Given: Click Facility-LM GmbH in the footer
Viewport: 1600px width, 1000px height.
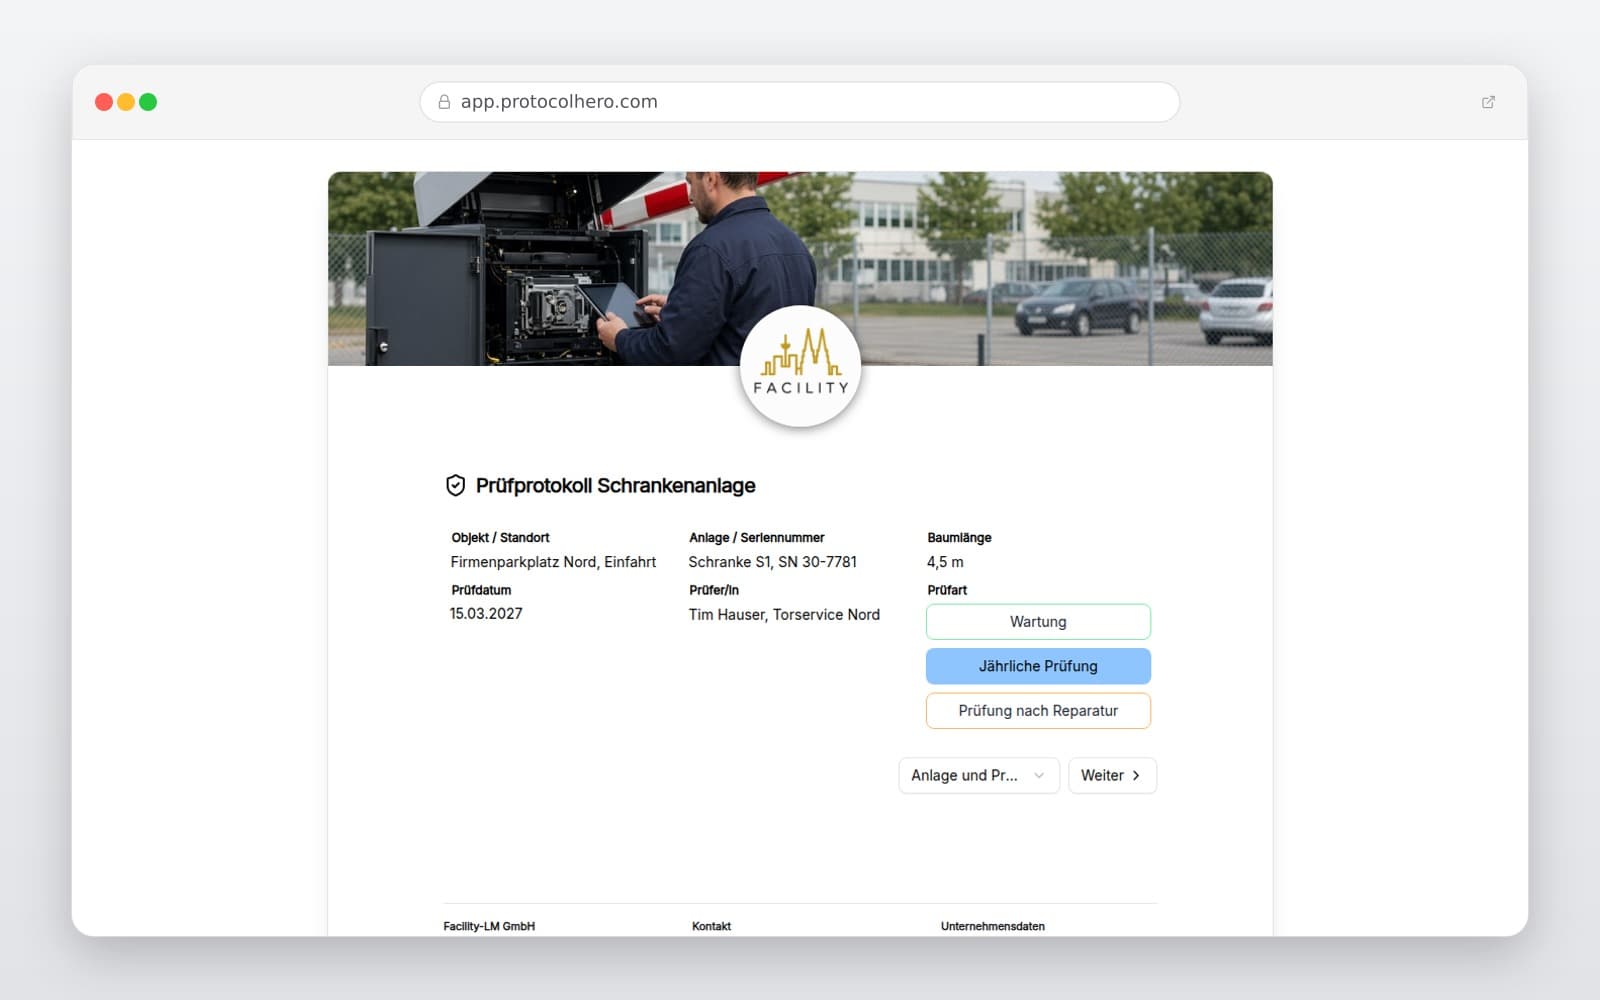Looking at the screenshot, I should (x=489, y=927).
